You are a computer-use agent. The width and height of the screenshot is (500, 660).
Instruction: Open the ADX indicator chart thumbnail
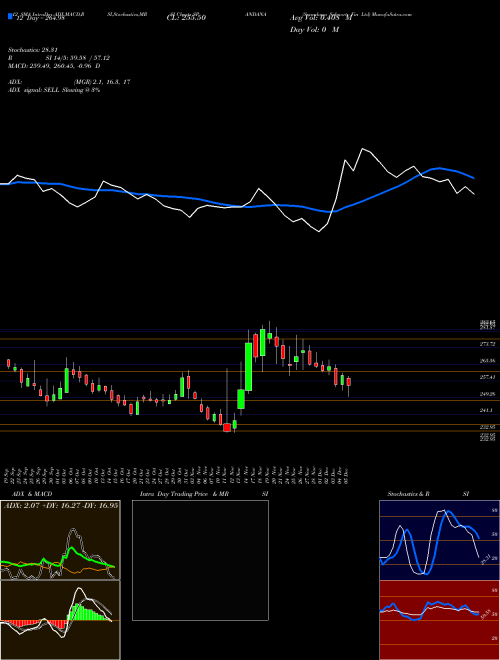[x=60, y=540]
